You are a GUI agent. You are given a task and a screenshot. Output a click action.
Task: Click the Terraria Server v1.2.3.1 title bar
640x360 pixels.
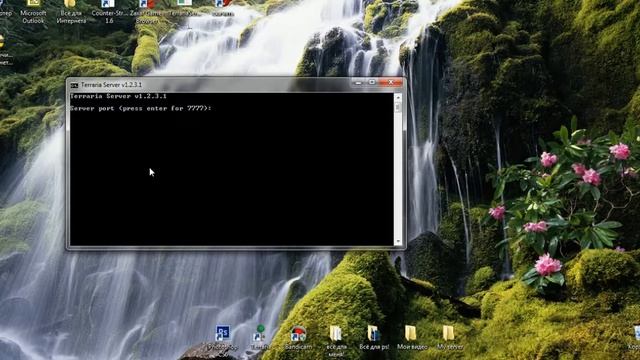click(212, 84)
